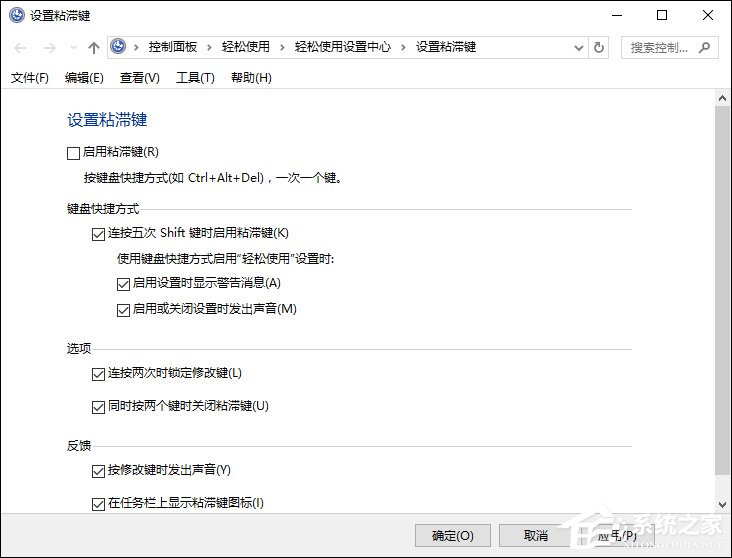Image resolution: width=732 pixels, height=558 pixels.
Task: Click text 使用键盘快捷方式启用"轻松使用"设置时
Action: pos(225,258)
